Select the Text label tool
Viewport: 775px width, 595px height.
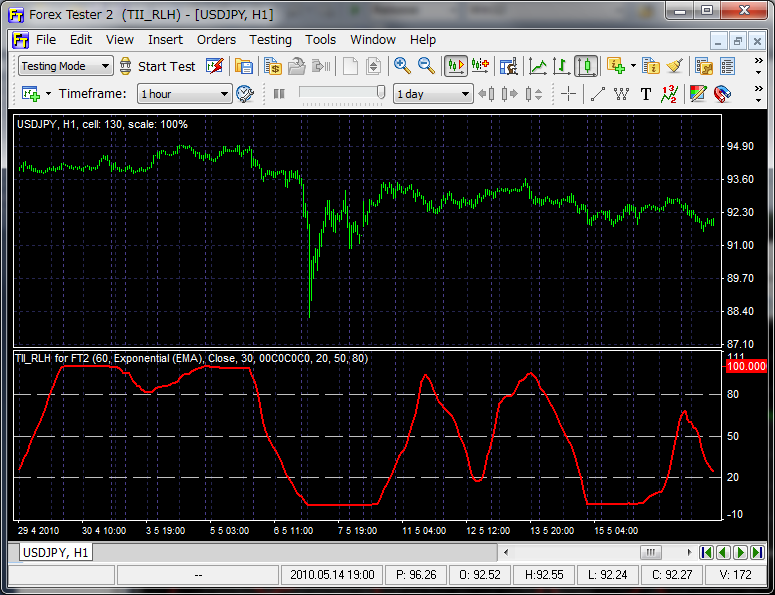646,93
